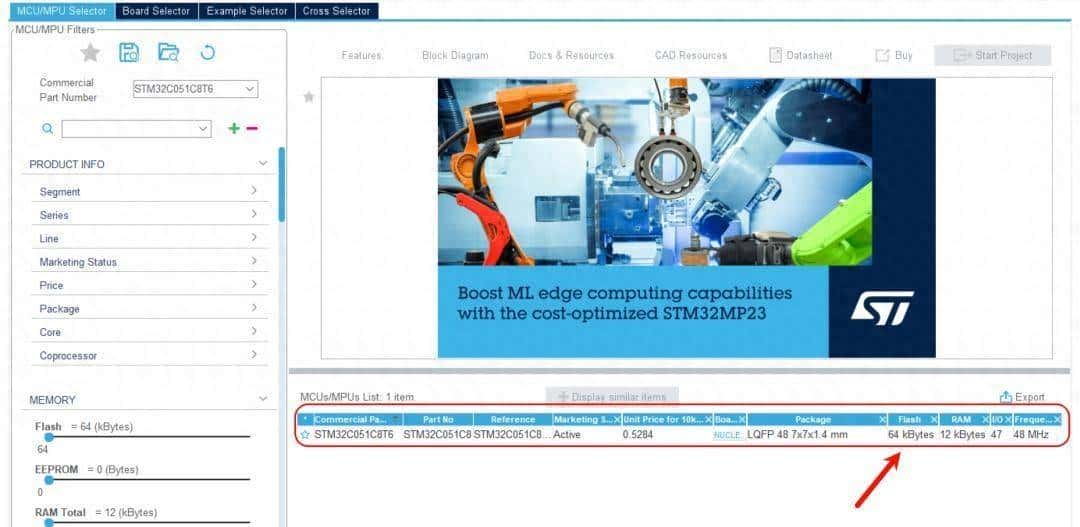Click the save search filters icon
Screen dimensions: 1080x527
pyautogui.click(x=129, y=53)
